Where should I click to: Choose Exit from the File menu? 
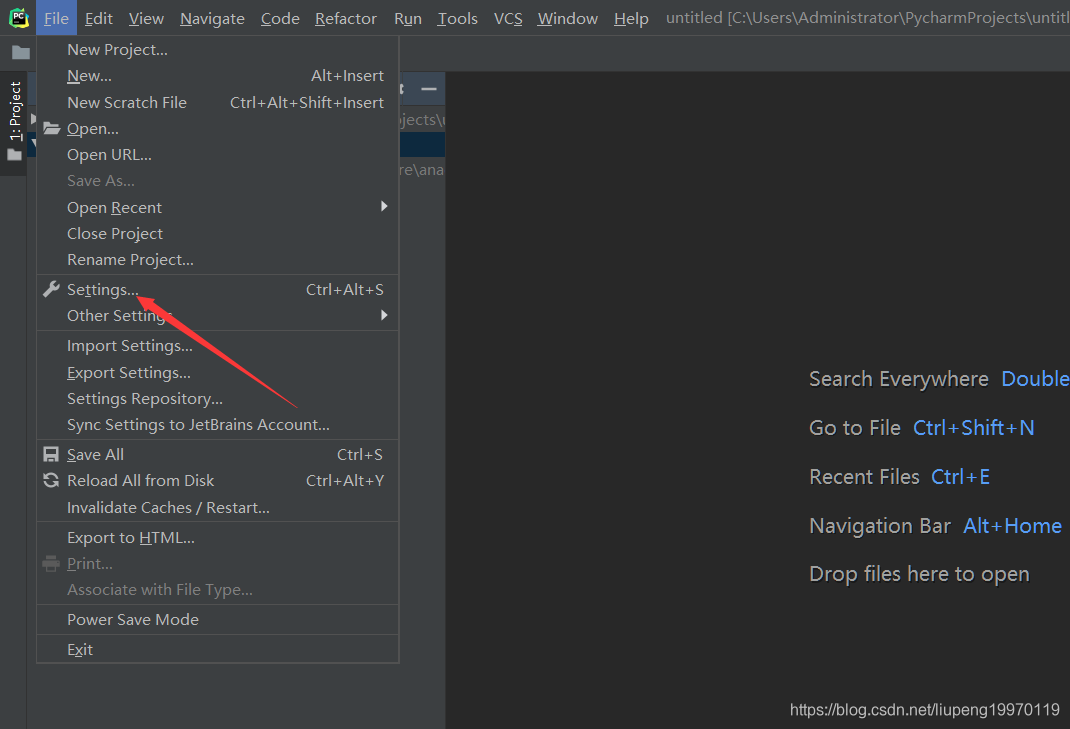coord(218,650)
